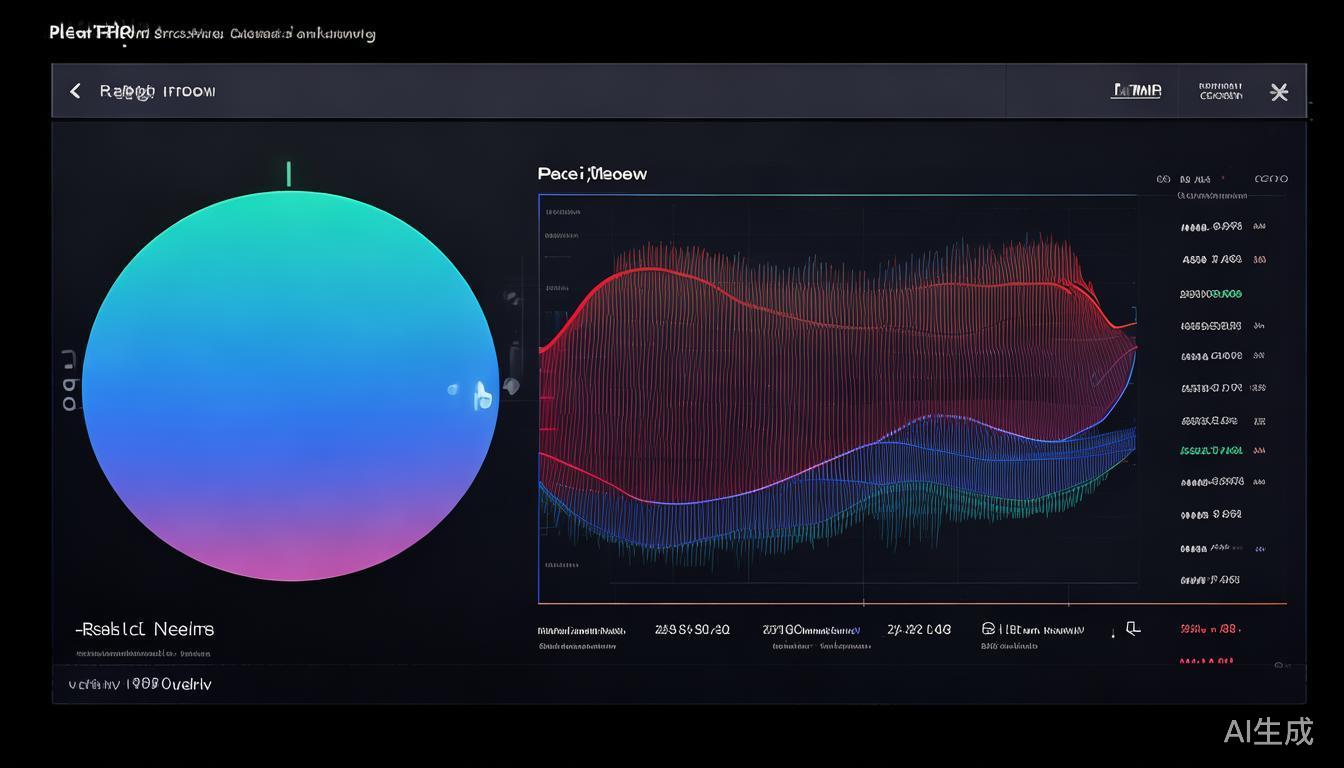Click the red value text below the right list
Viewport: 1344px width, 768px height.
1210,629
